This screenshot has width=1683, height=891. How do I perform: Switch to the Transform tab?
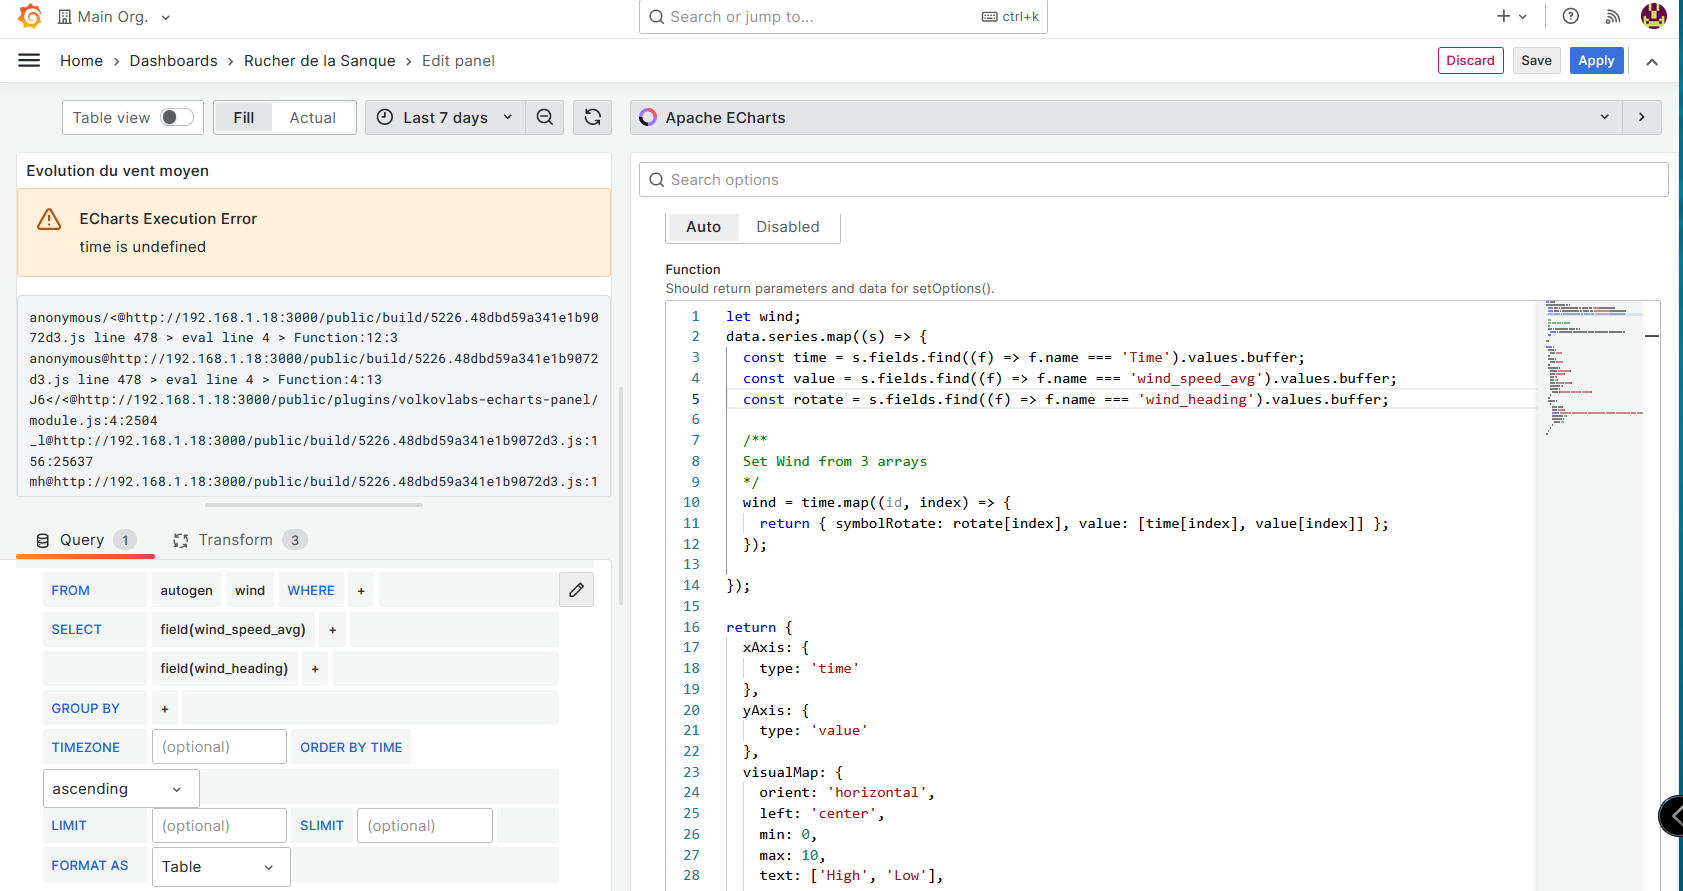(x=237, y=540)
